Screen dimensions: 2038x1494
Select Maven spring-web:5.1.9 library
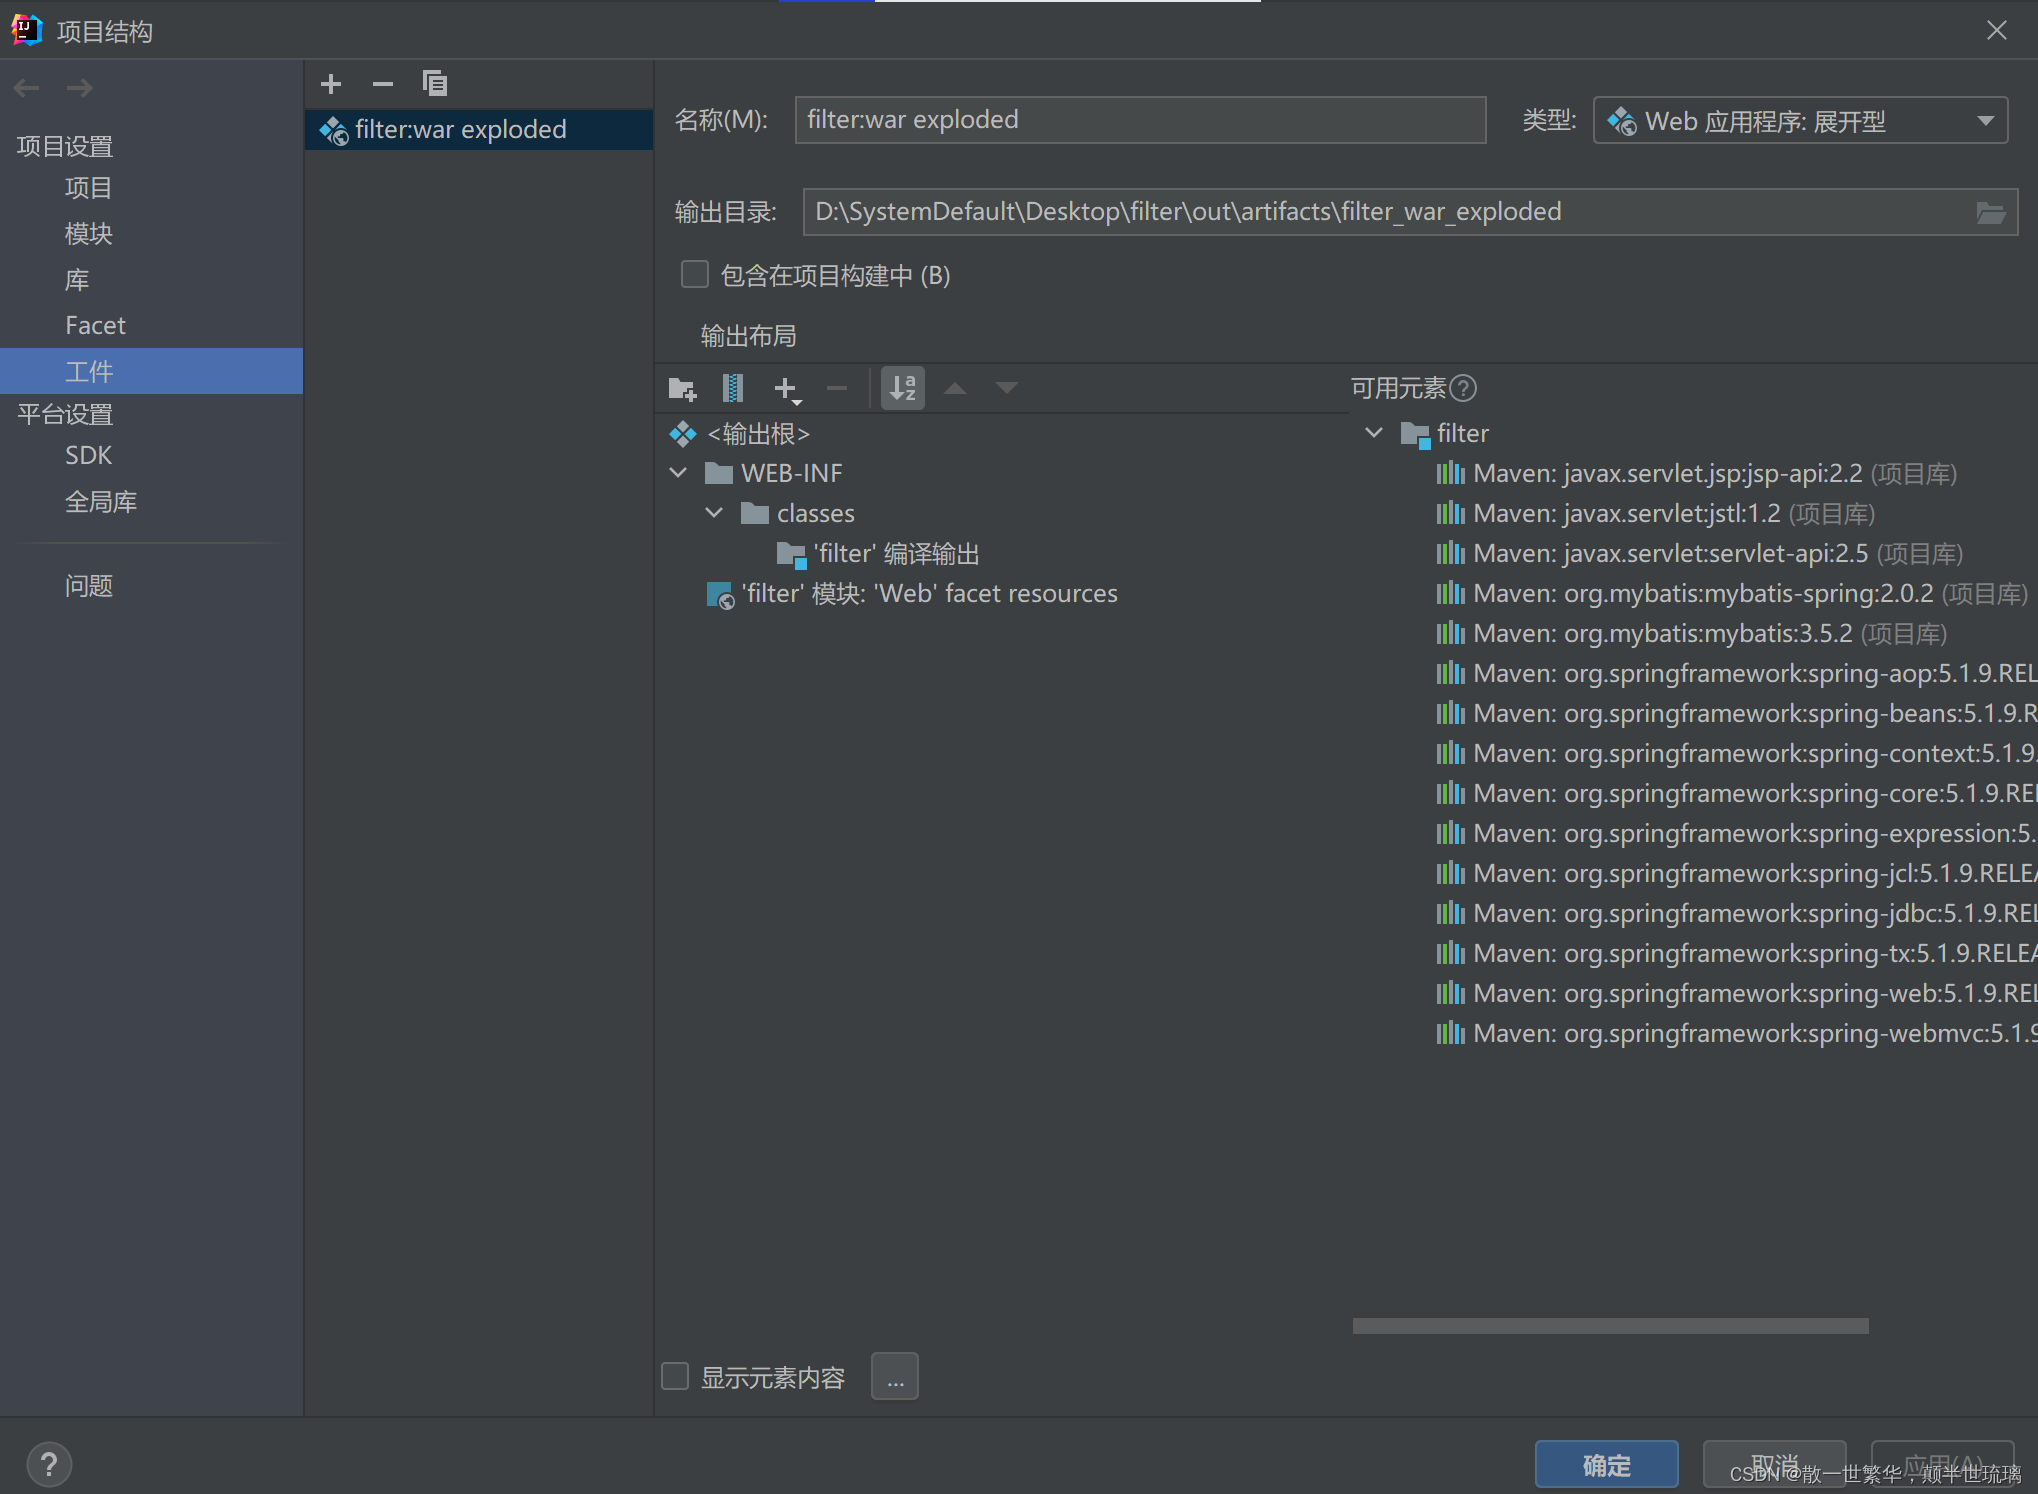click(1736, 993)
